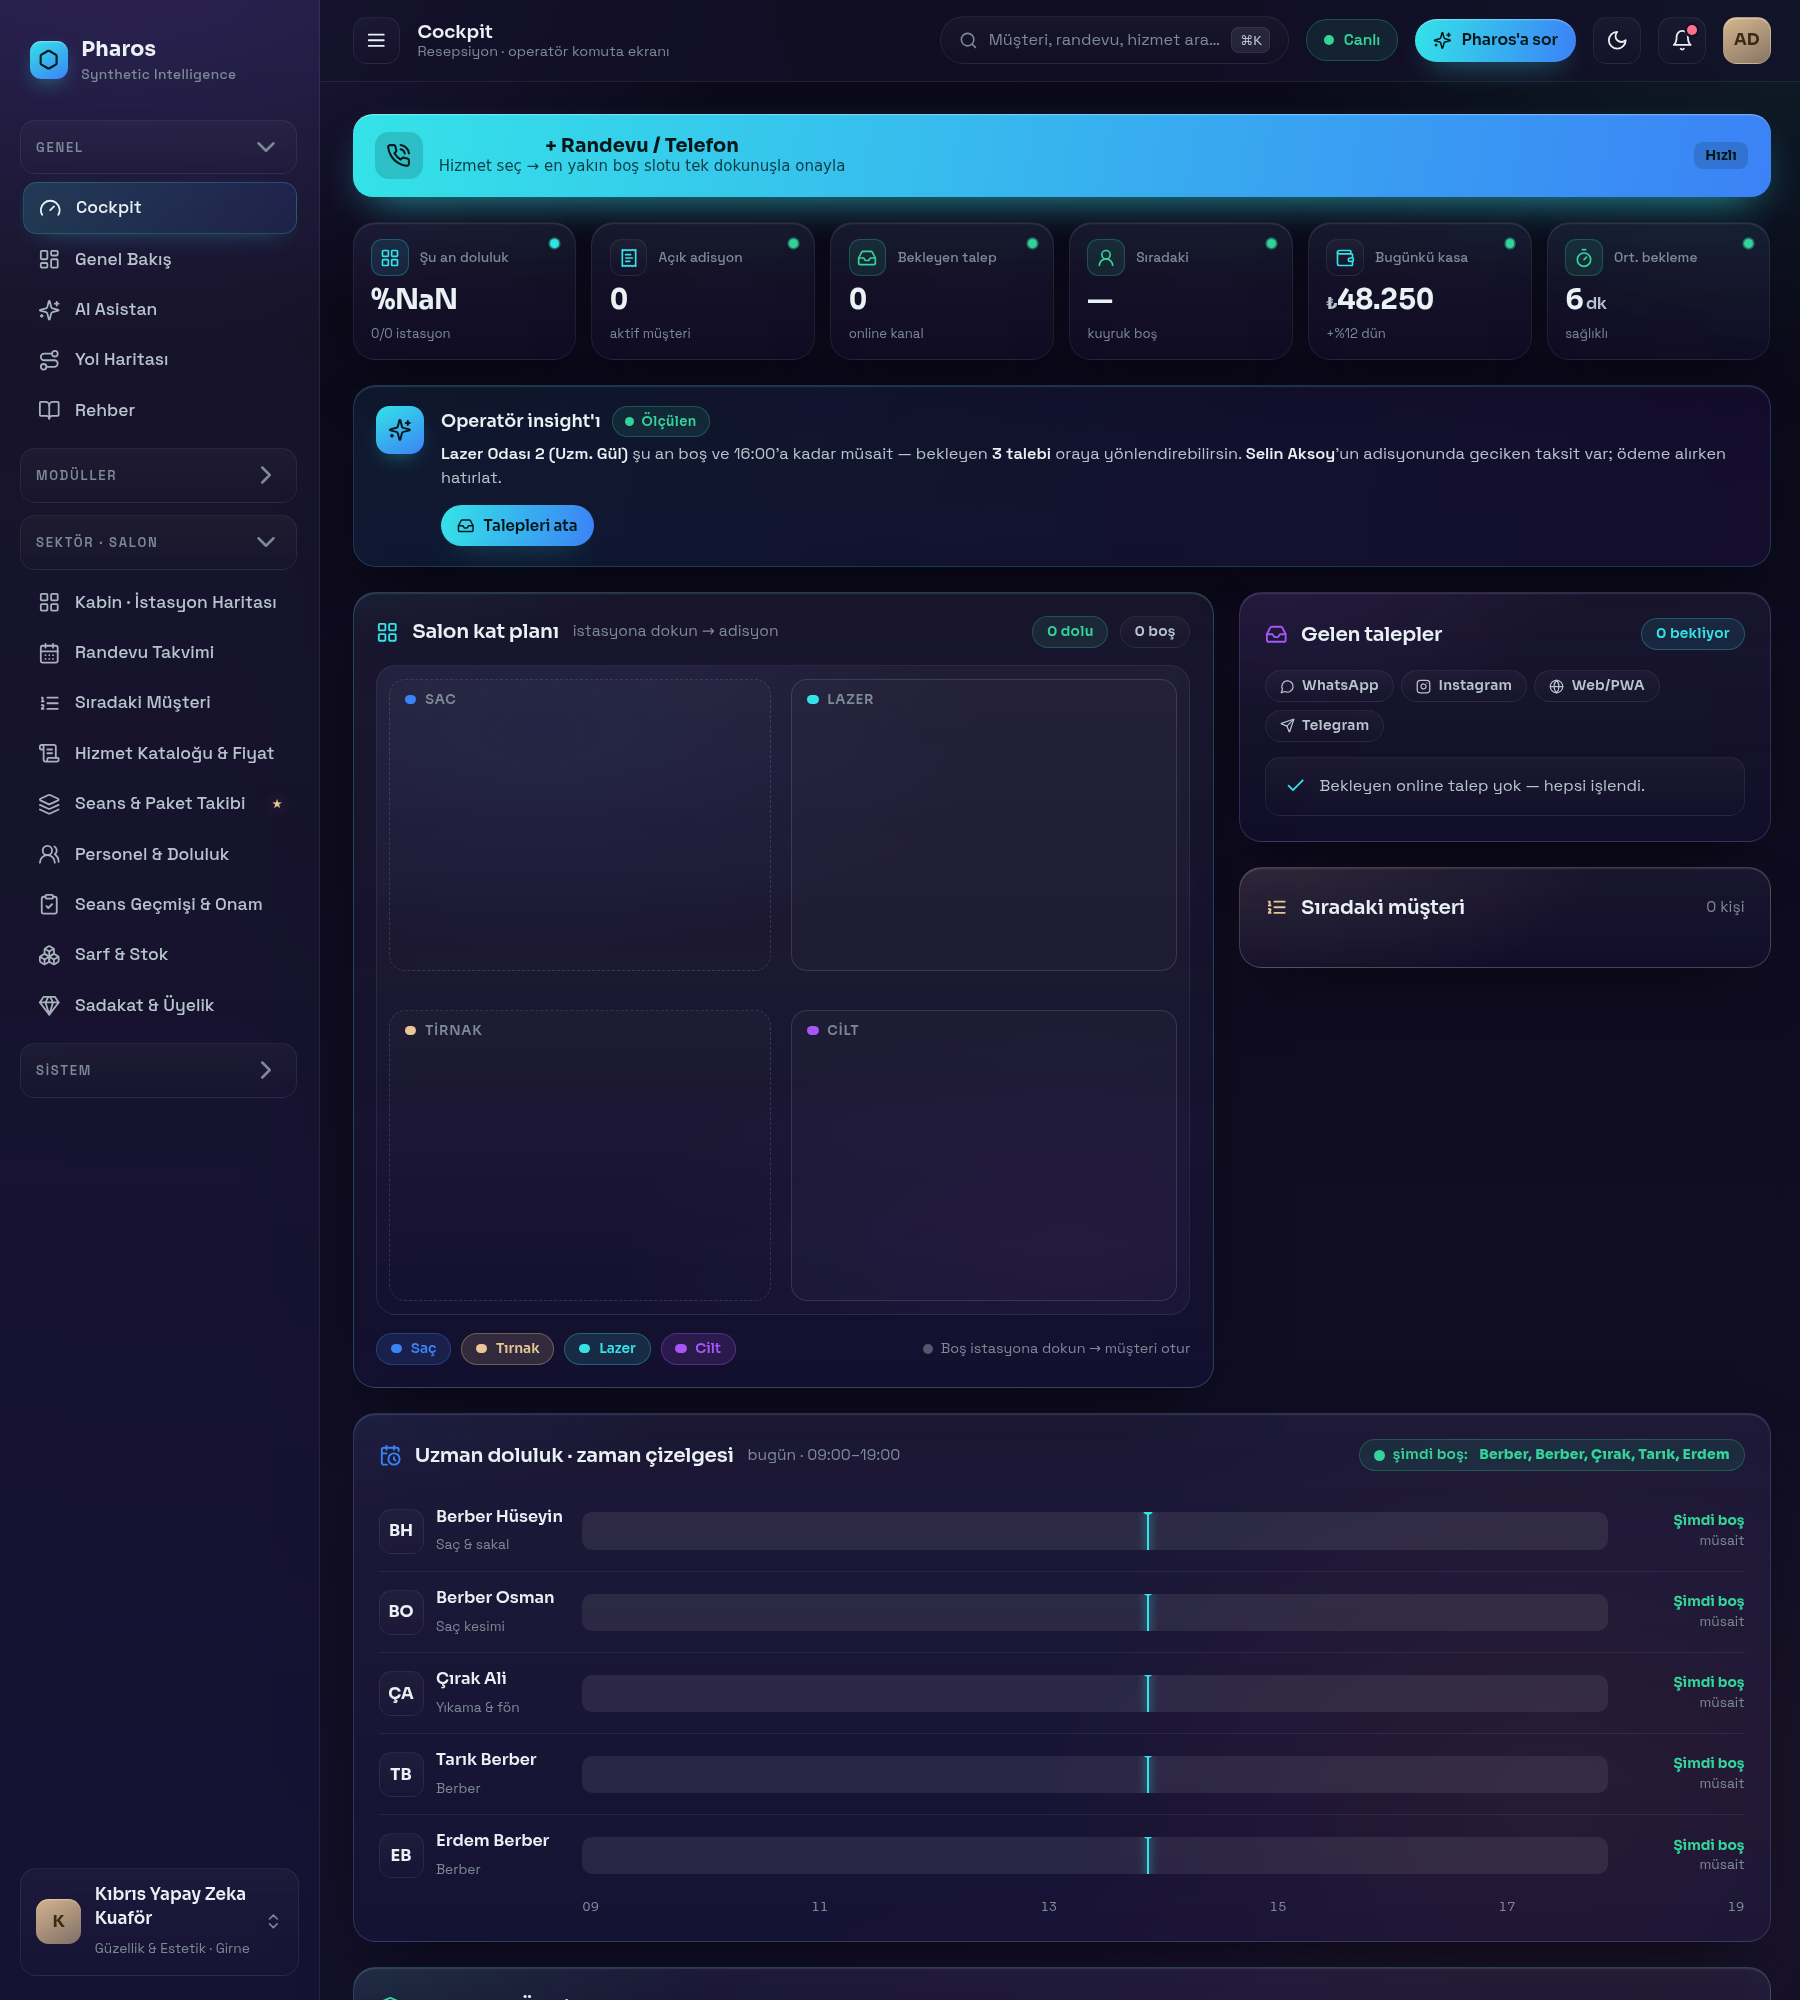Screen dimensions: 1800x2000
Task: Expand the MODÜLLER sidebar section
Action: [x=158, y=475]
